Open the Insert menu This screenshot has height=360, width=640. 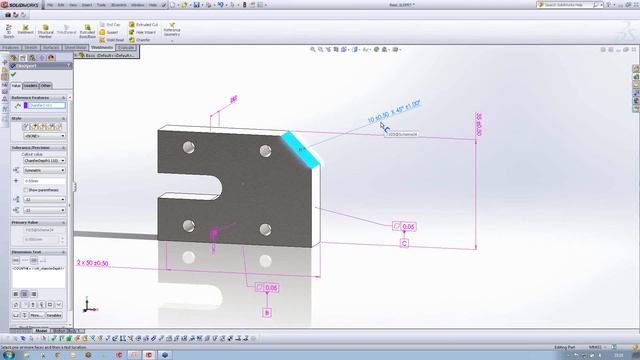(87, 5)
